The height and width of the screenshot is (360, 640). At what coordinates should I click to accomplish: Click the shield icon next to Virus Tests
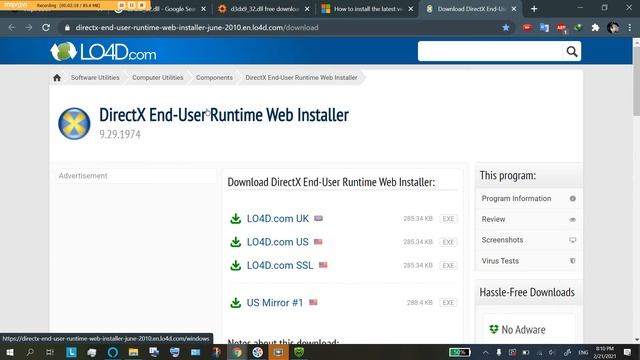(x=573, y=261)
